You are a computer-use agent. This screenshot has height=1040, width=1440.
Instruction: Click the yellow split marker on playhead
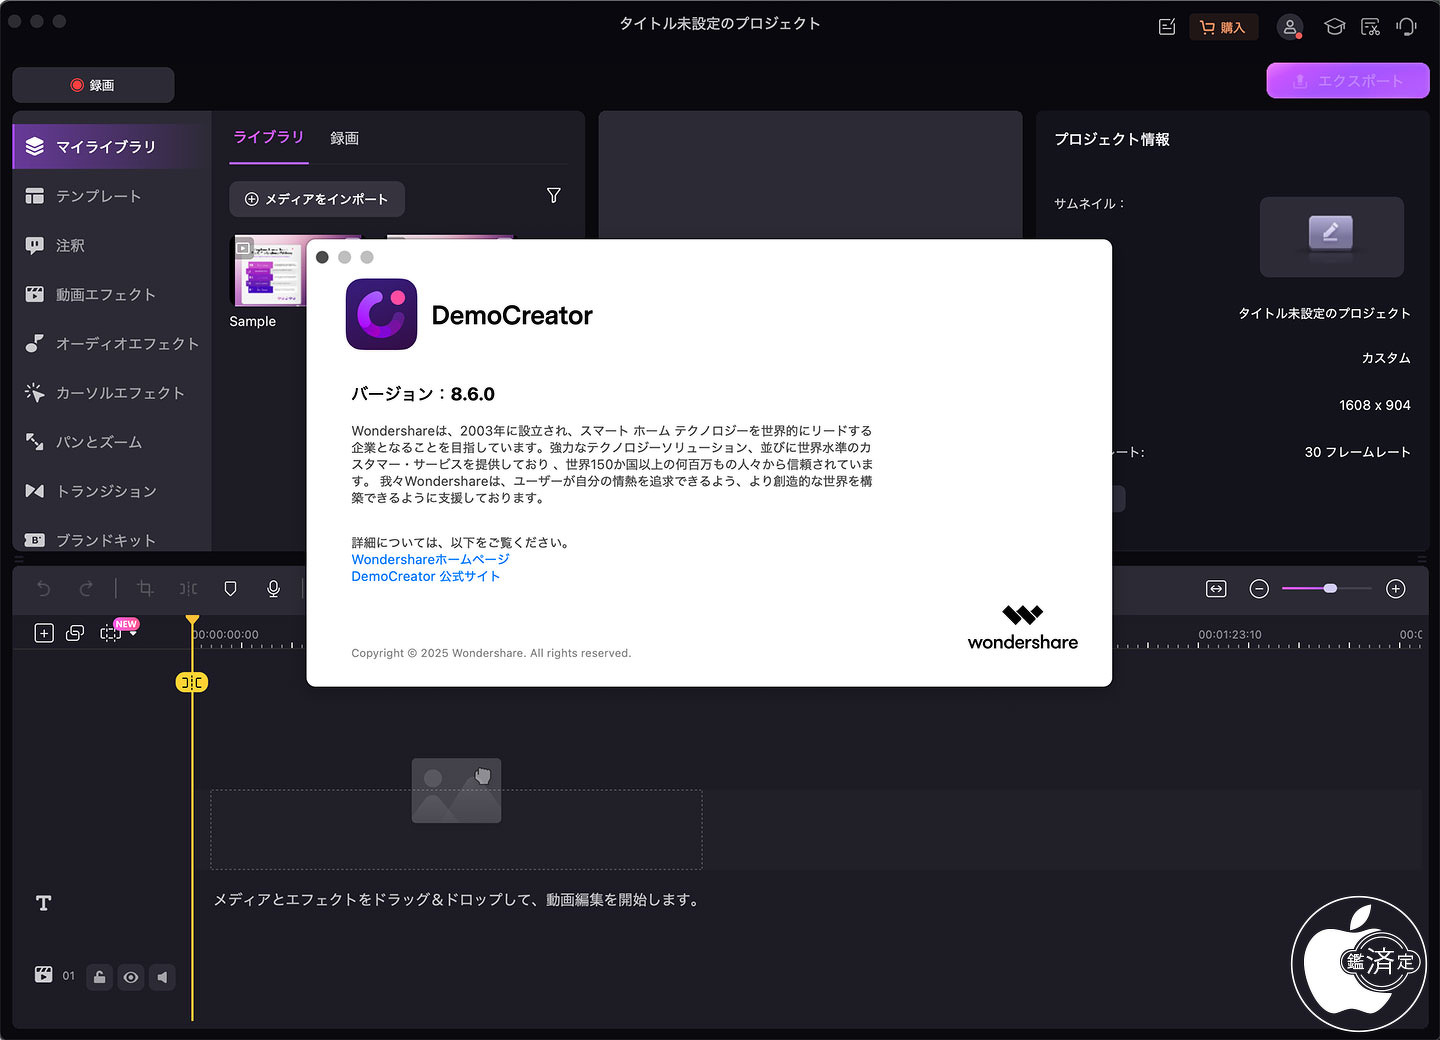(x=191, y=682)
